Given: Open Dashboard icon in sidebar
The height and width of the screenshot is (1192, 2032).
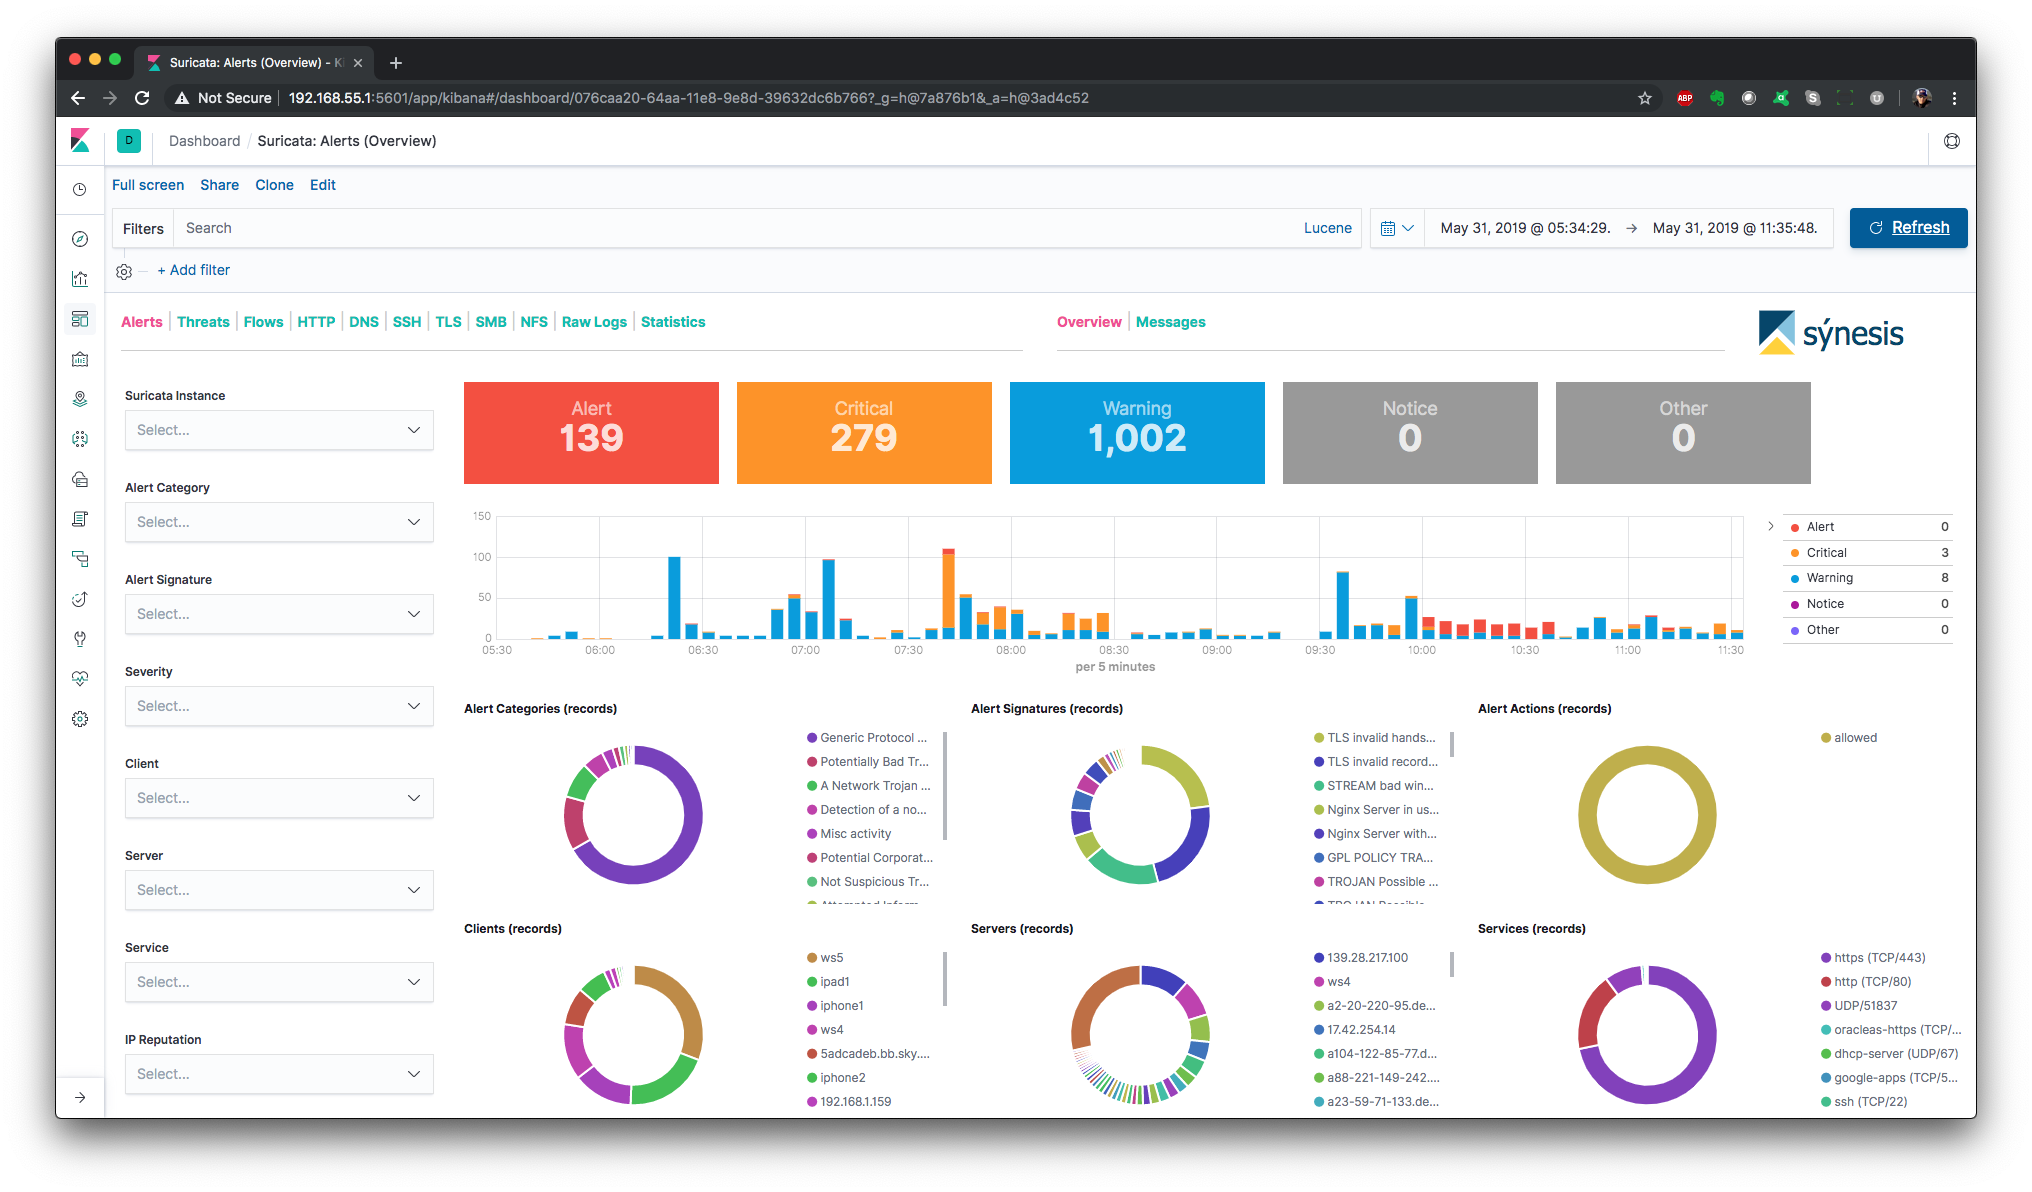Looking at the screenshot, I should 80,319.
